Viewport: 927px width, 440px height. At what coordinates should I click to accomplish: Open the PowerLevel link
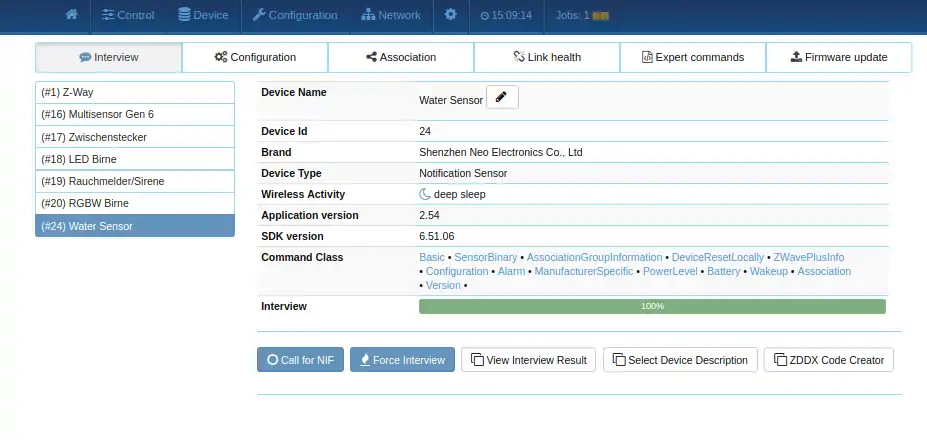[x=670, y=271]
